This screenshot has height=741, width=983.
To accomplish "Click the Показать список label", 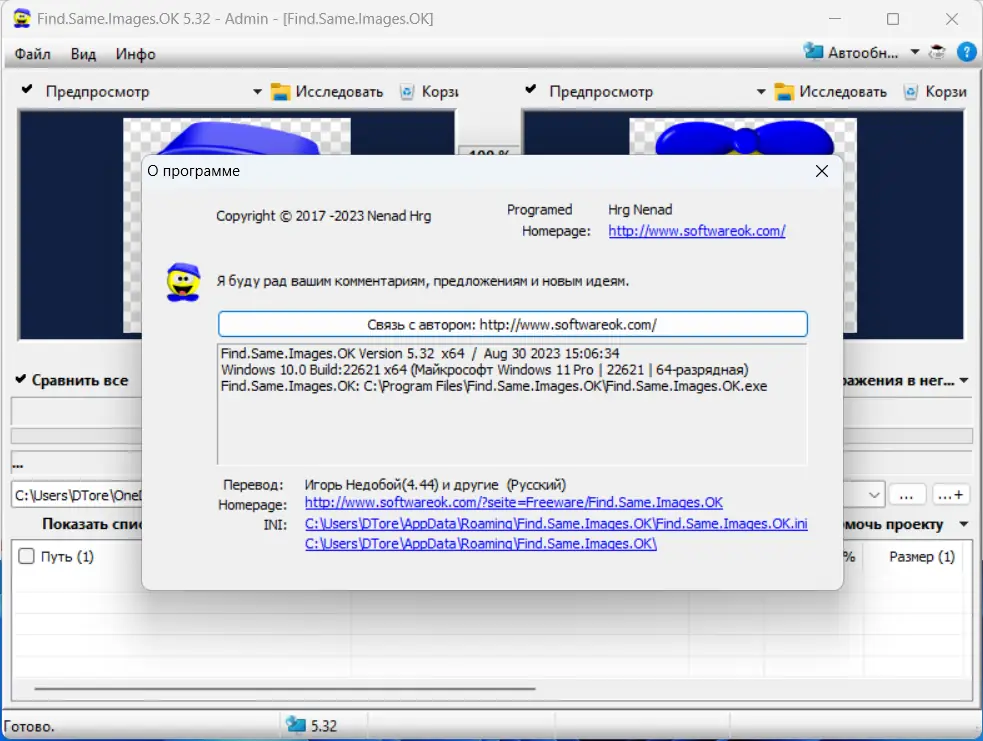I will point(92,524).
